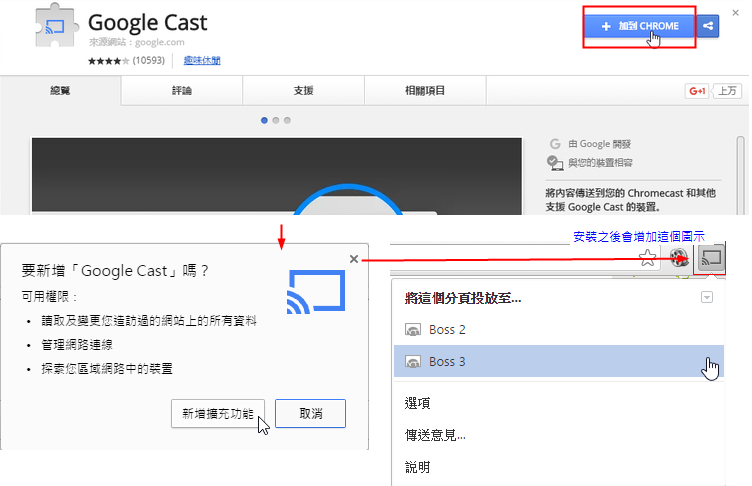Open the 支援 tab
This screenshot has height=486, width=752.
click(x=304, y=90)
